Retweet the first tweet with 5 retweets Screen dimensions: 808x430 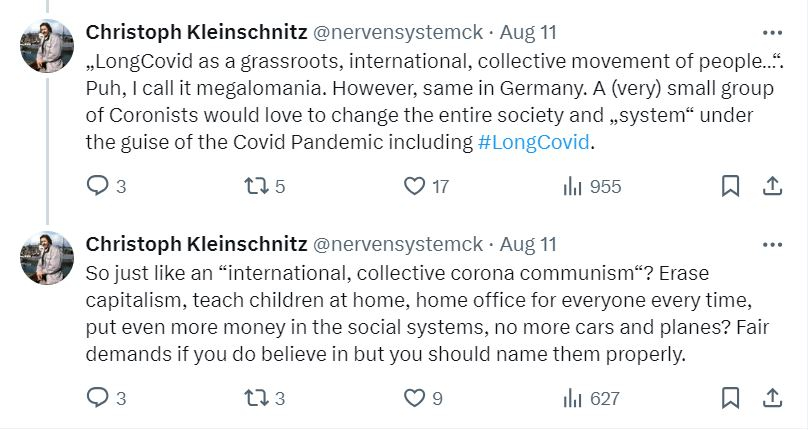(x=255, y=186)
